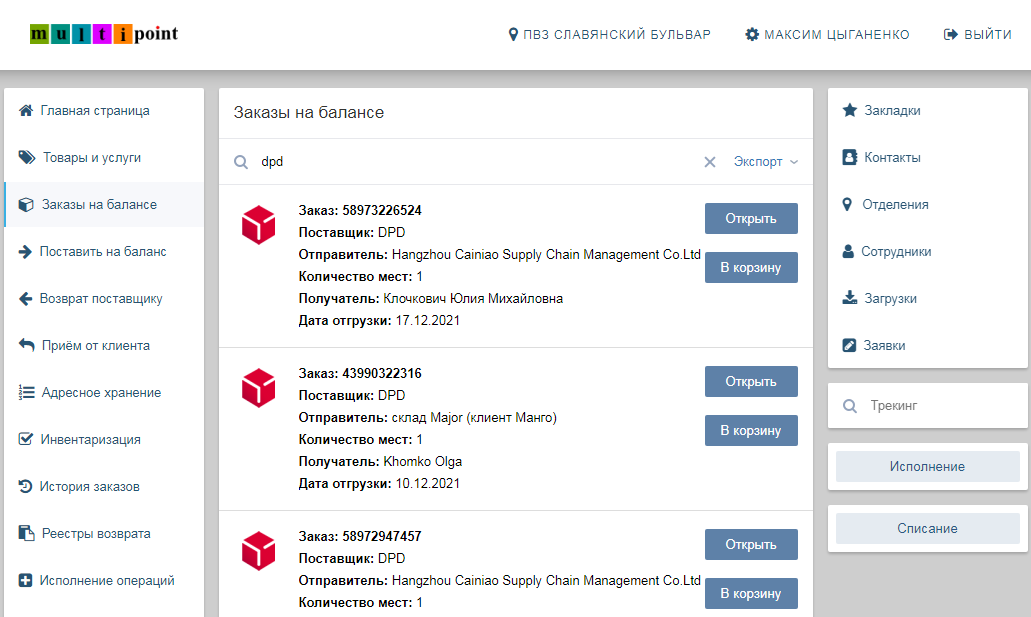Click Открыть for order 58972947457
The image size is (1031, 617).
[751, 545]
